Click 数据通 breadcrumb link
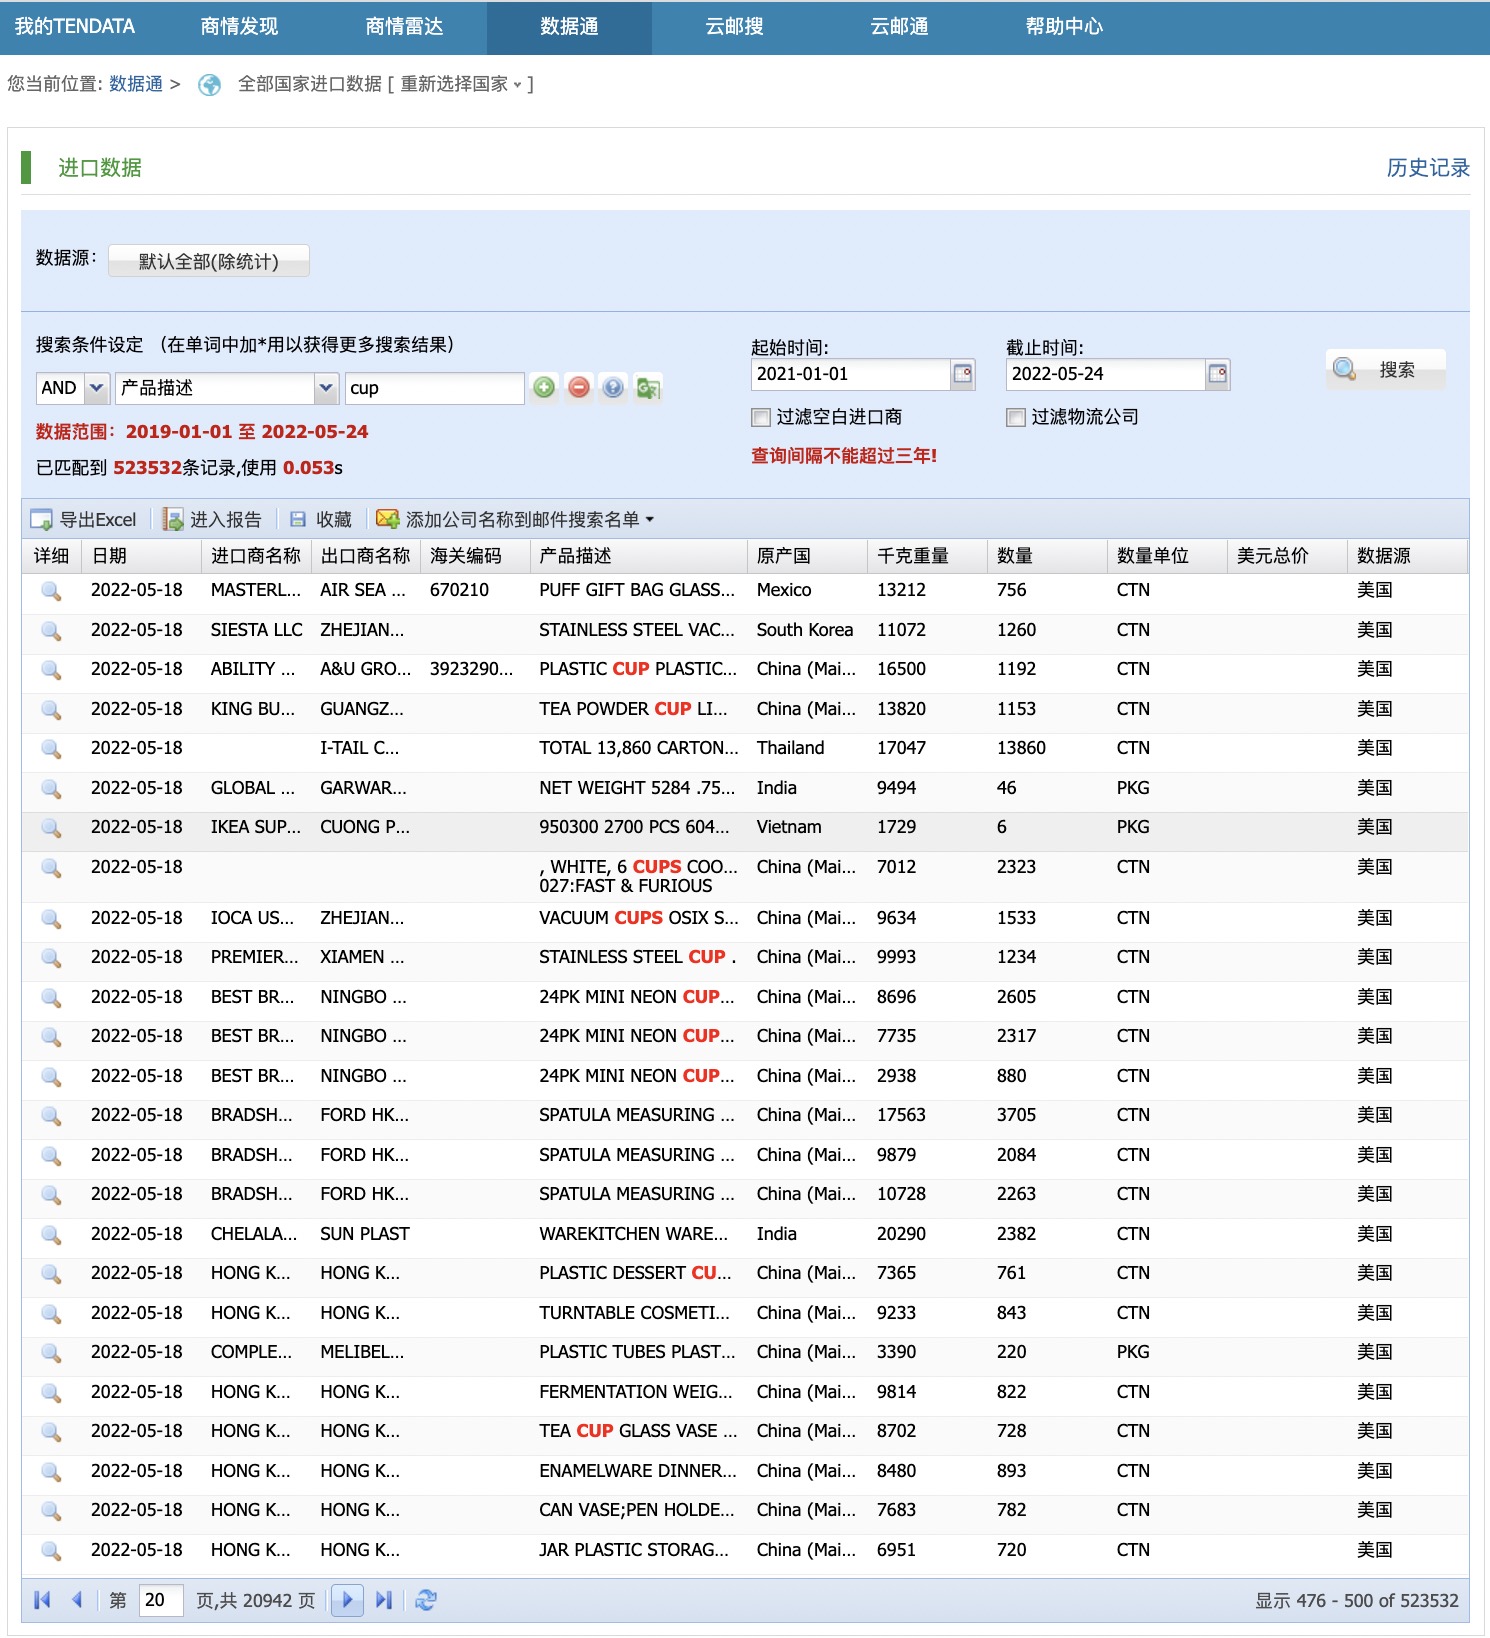Viewport: 1490px width, 1638px height. point(136,84)
